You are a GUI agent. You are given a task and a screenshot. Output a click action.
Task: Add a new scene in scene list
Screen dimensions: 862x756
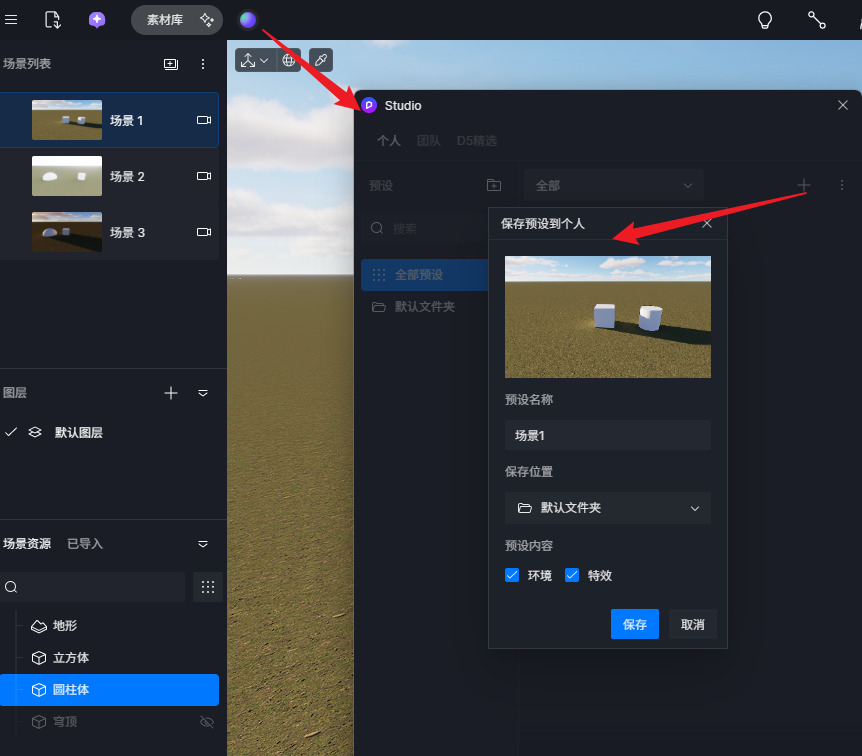171,64
